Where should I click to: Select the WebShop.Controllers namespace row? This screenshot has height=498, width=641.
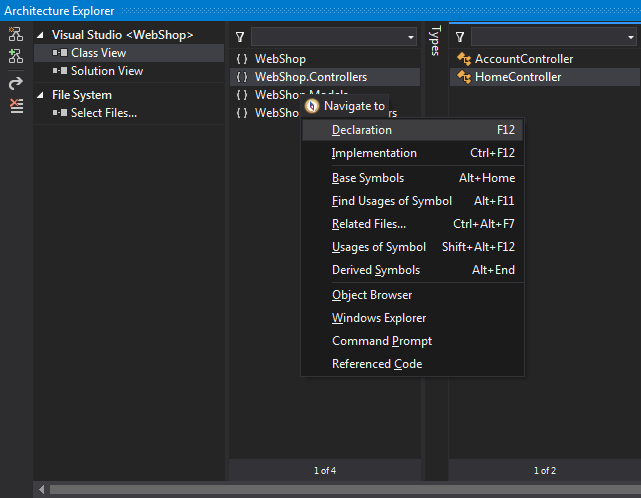(x=325, y=77)
